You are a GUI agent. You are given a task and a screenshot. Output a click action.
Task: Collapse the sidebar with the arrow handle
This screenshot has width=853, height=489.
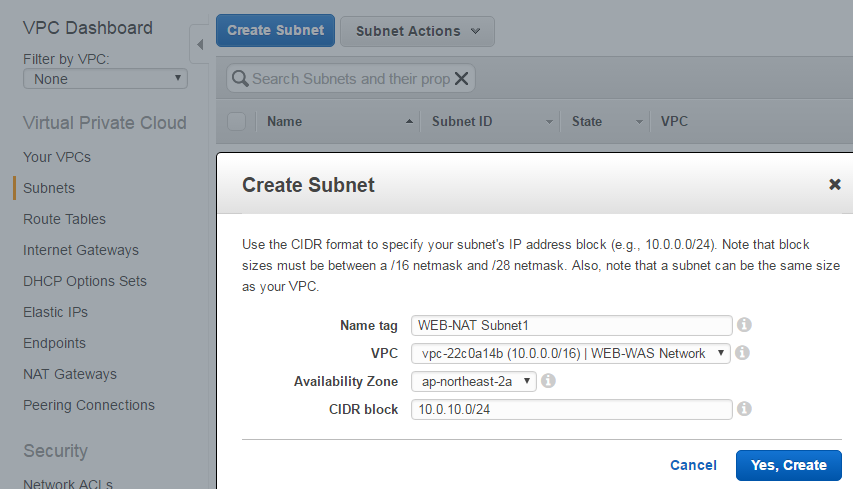200,44
